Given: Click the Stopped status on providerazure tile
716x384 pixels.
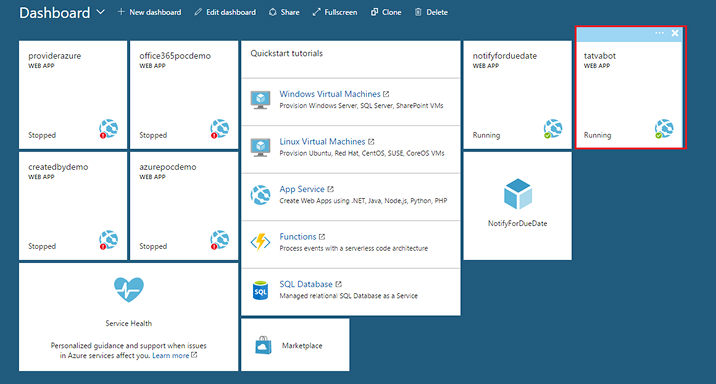Looking at the screenshot, I should click(x=42, y=135).
